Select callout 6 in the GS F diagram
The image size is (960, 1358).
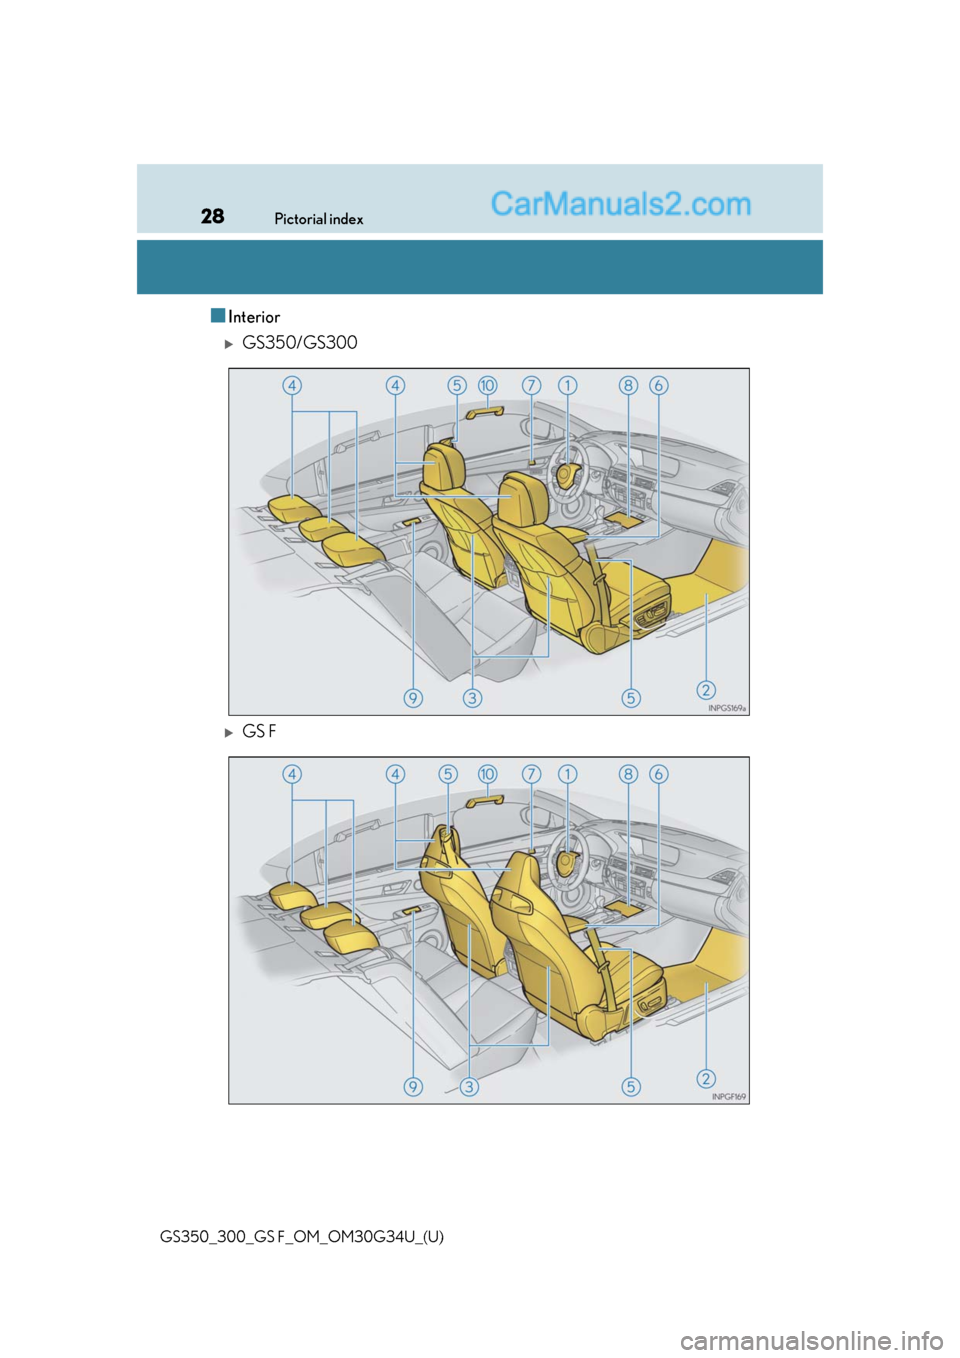658,774
